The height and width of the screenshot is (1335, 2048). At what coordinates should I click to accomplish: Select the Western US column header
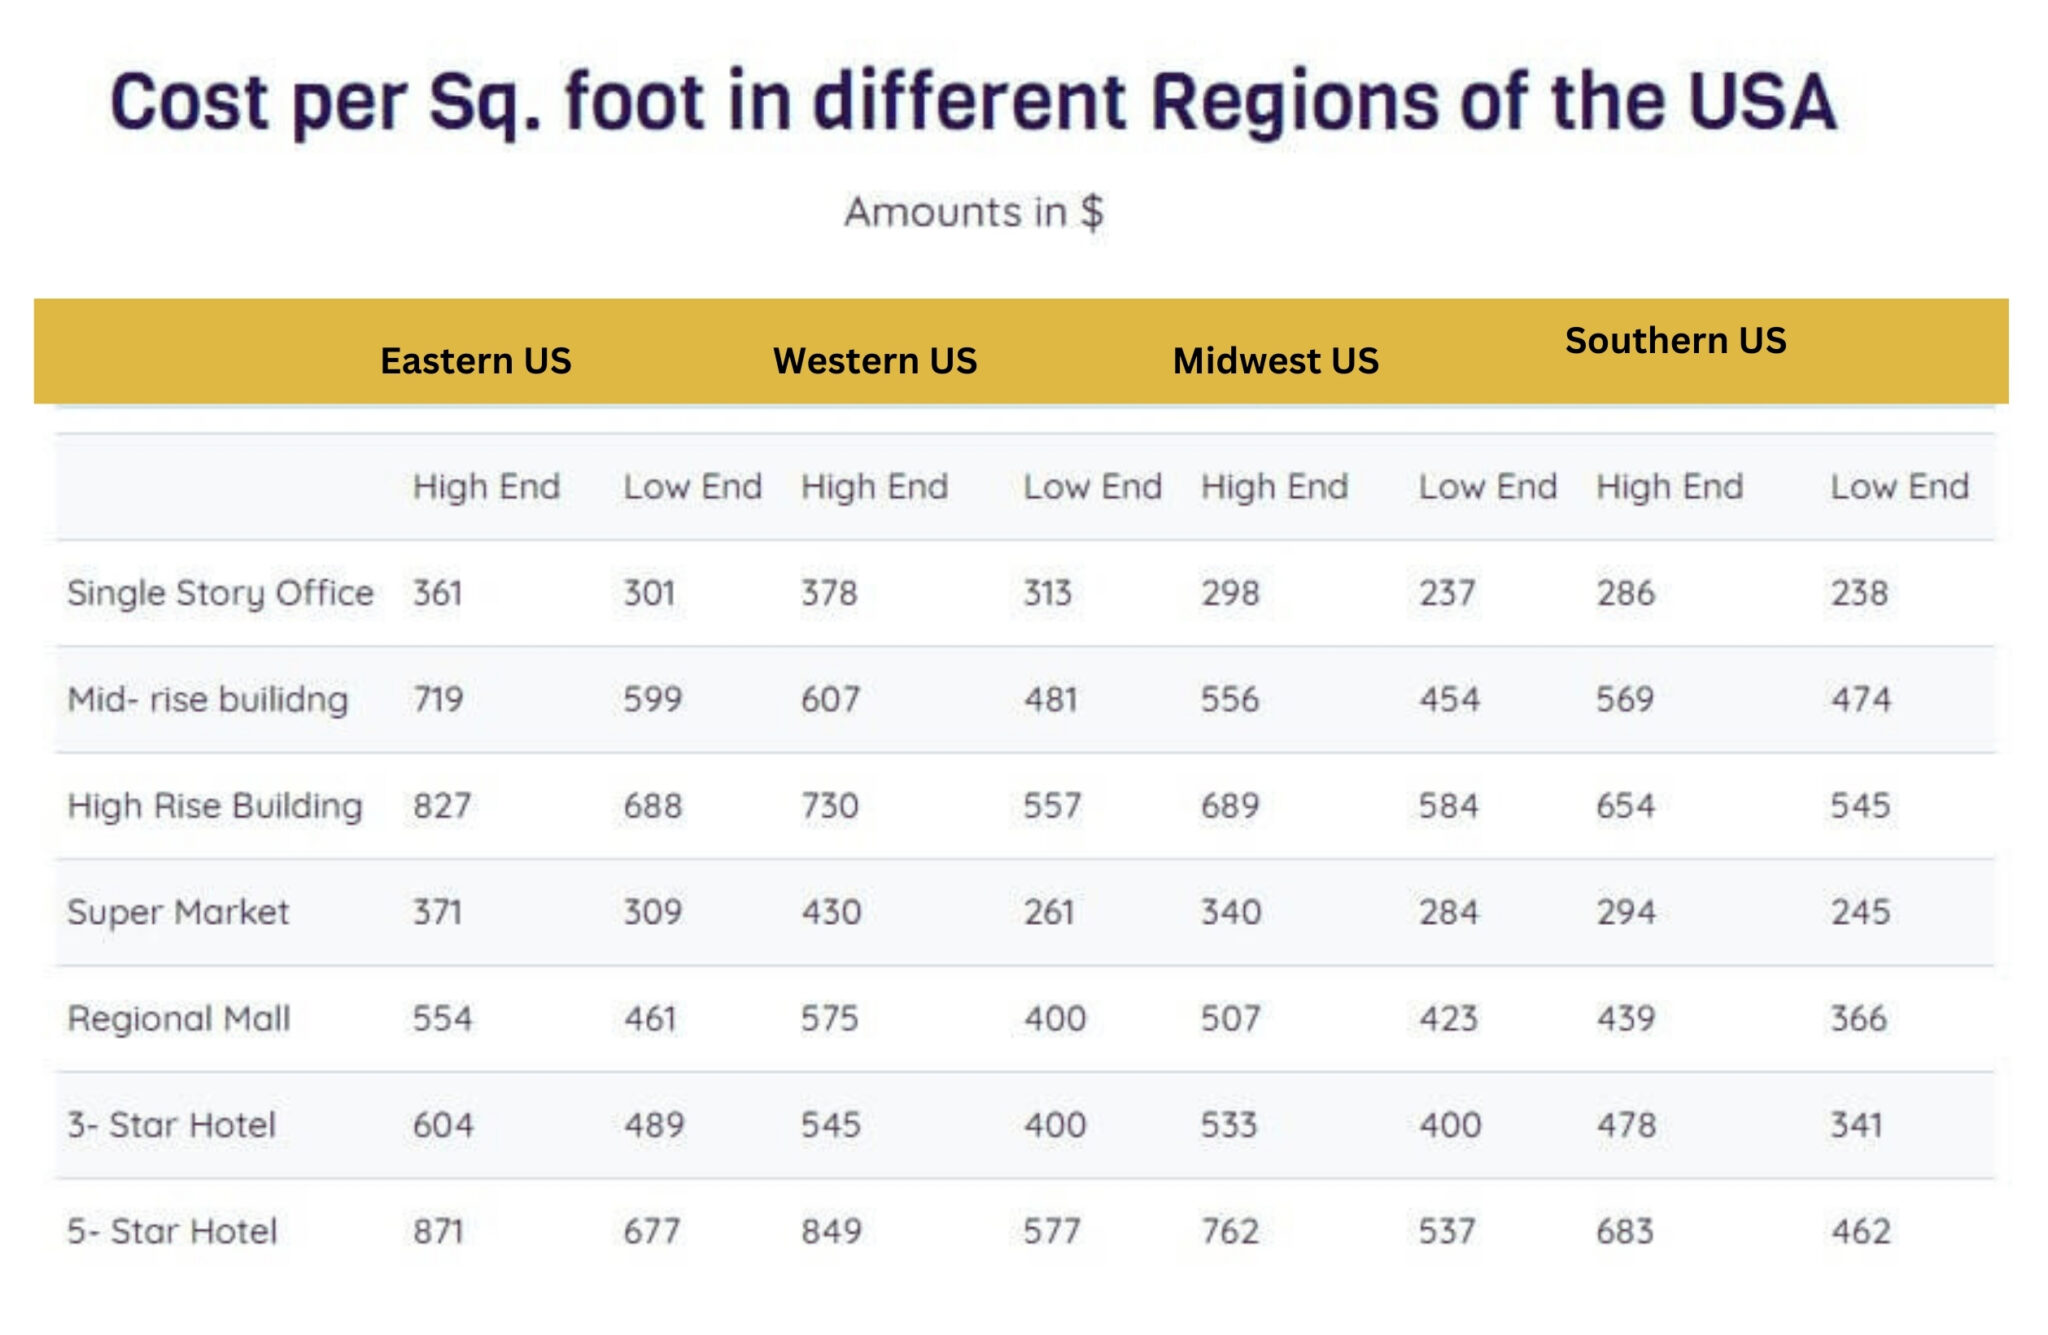pyautogui.click(x=874, y=361)
